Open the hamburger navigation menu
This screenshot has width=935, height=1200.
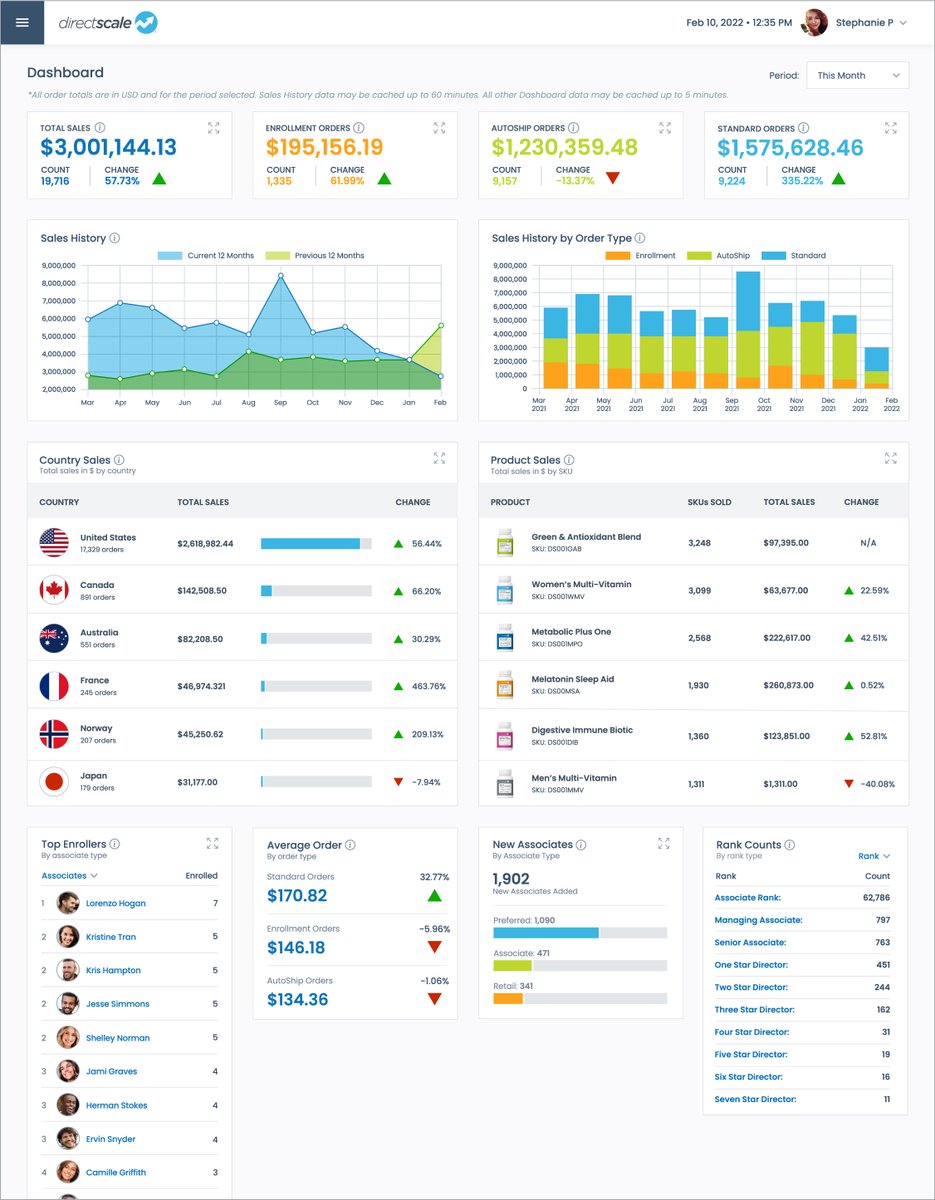pyautogui.click(x=22, y=22)
